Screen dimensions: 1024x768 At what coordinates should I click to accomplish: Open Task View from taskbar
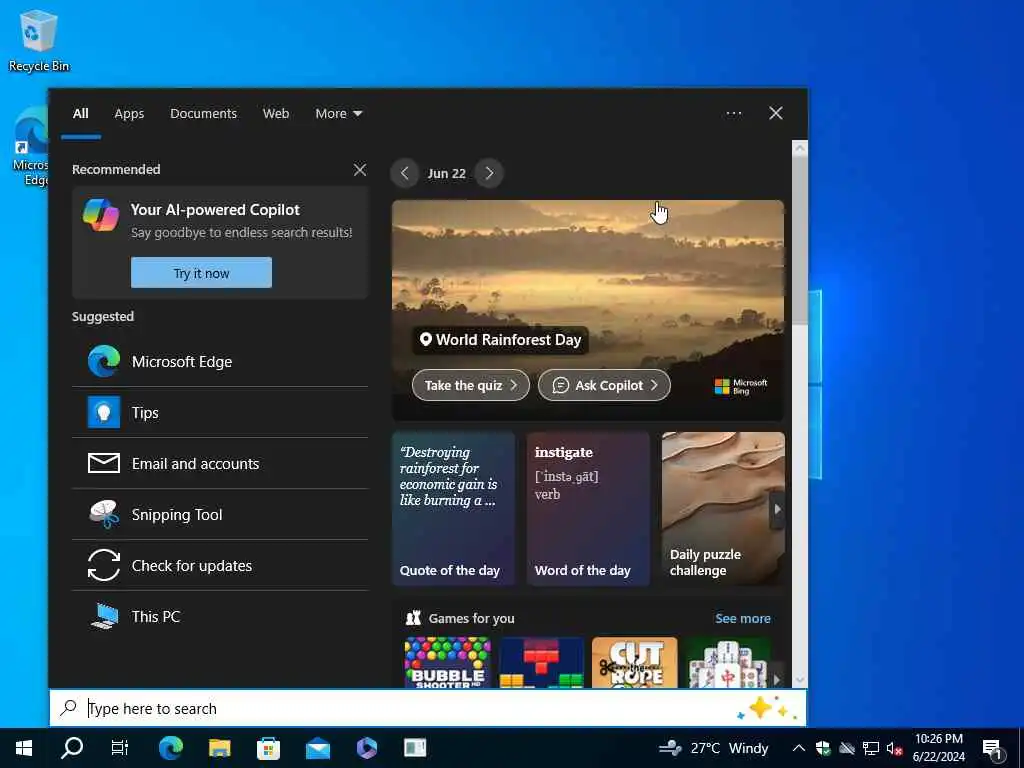(120, 748)
